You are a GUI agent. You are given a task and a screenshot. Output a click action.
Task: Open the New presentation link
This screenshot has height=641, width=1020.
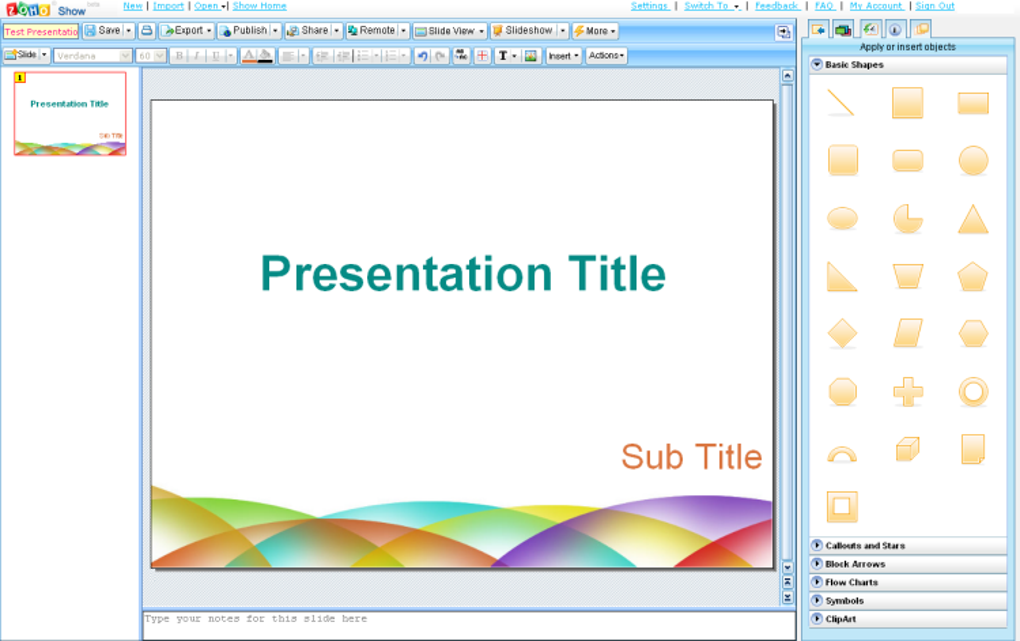point(133,6)
